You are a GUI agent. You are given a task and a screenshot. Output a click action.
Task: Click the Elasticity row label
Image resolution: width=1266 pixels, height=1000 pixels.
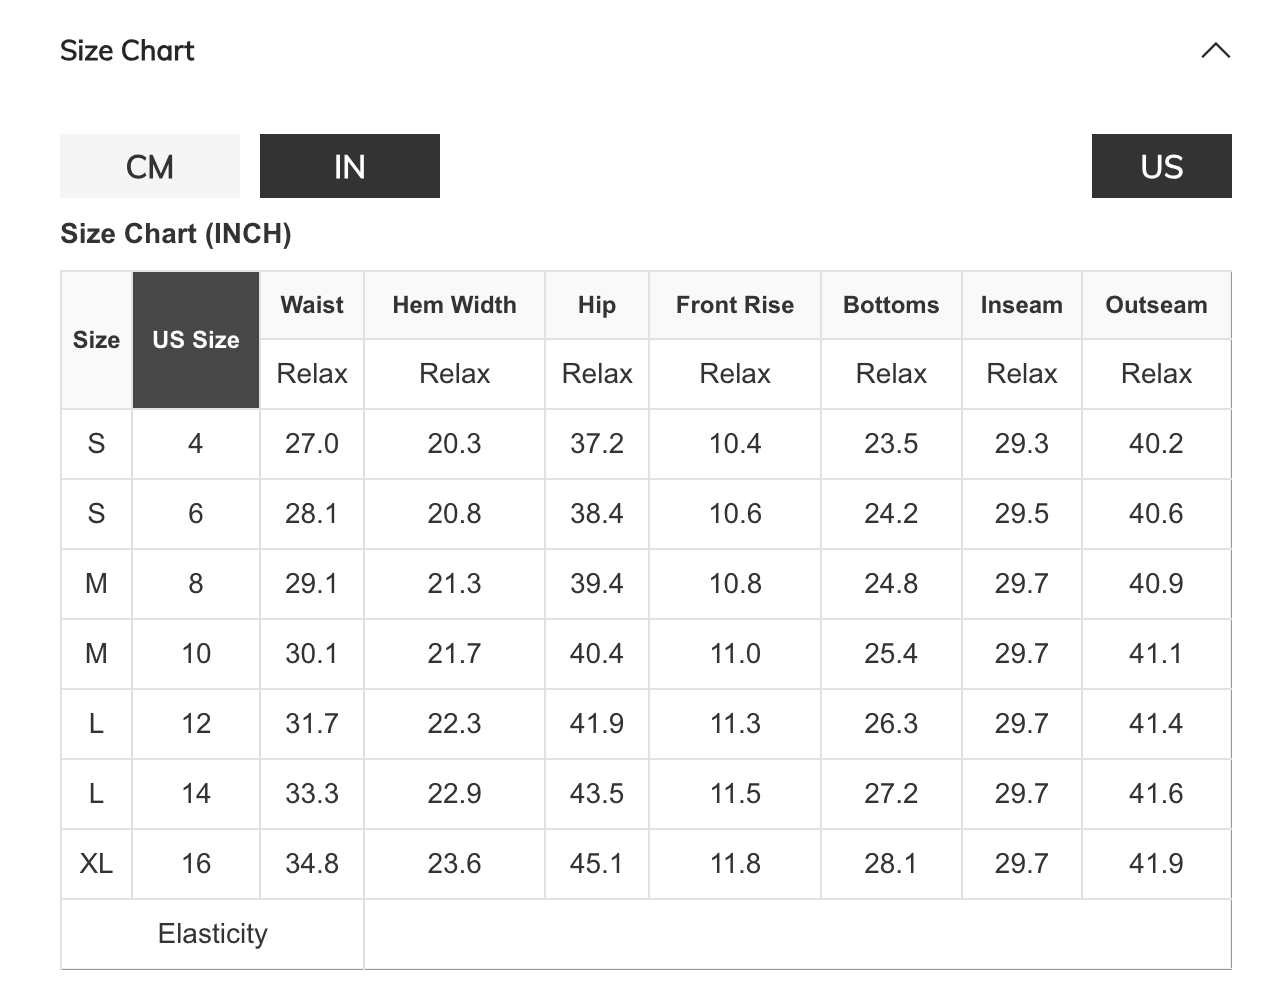coord(212,934)
